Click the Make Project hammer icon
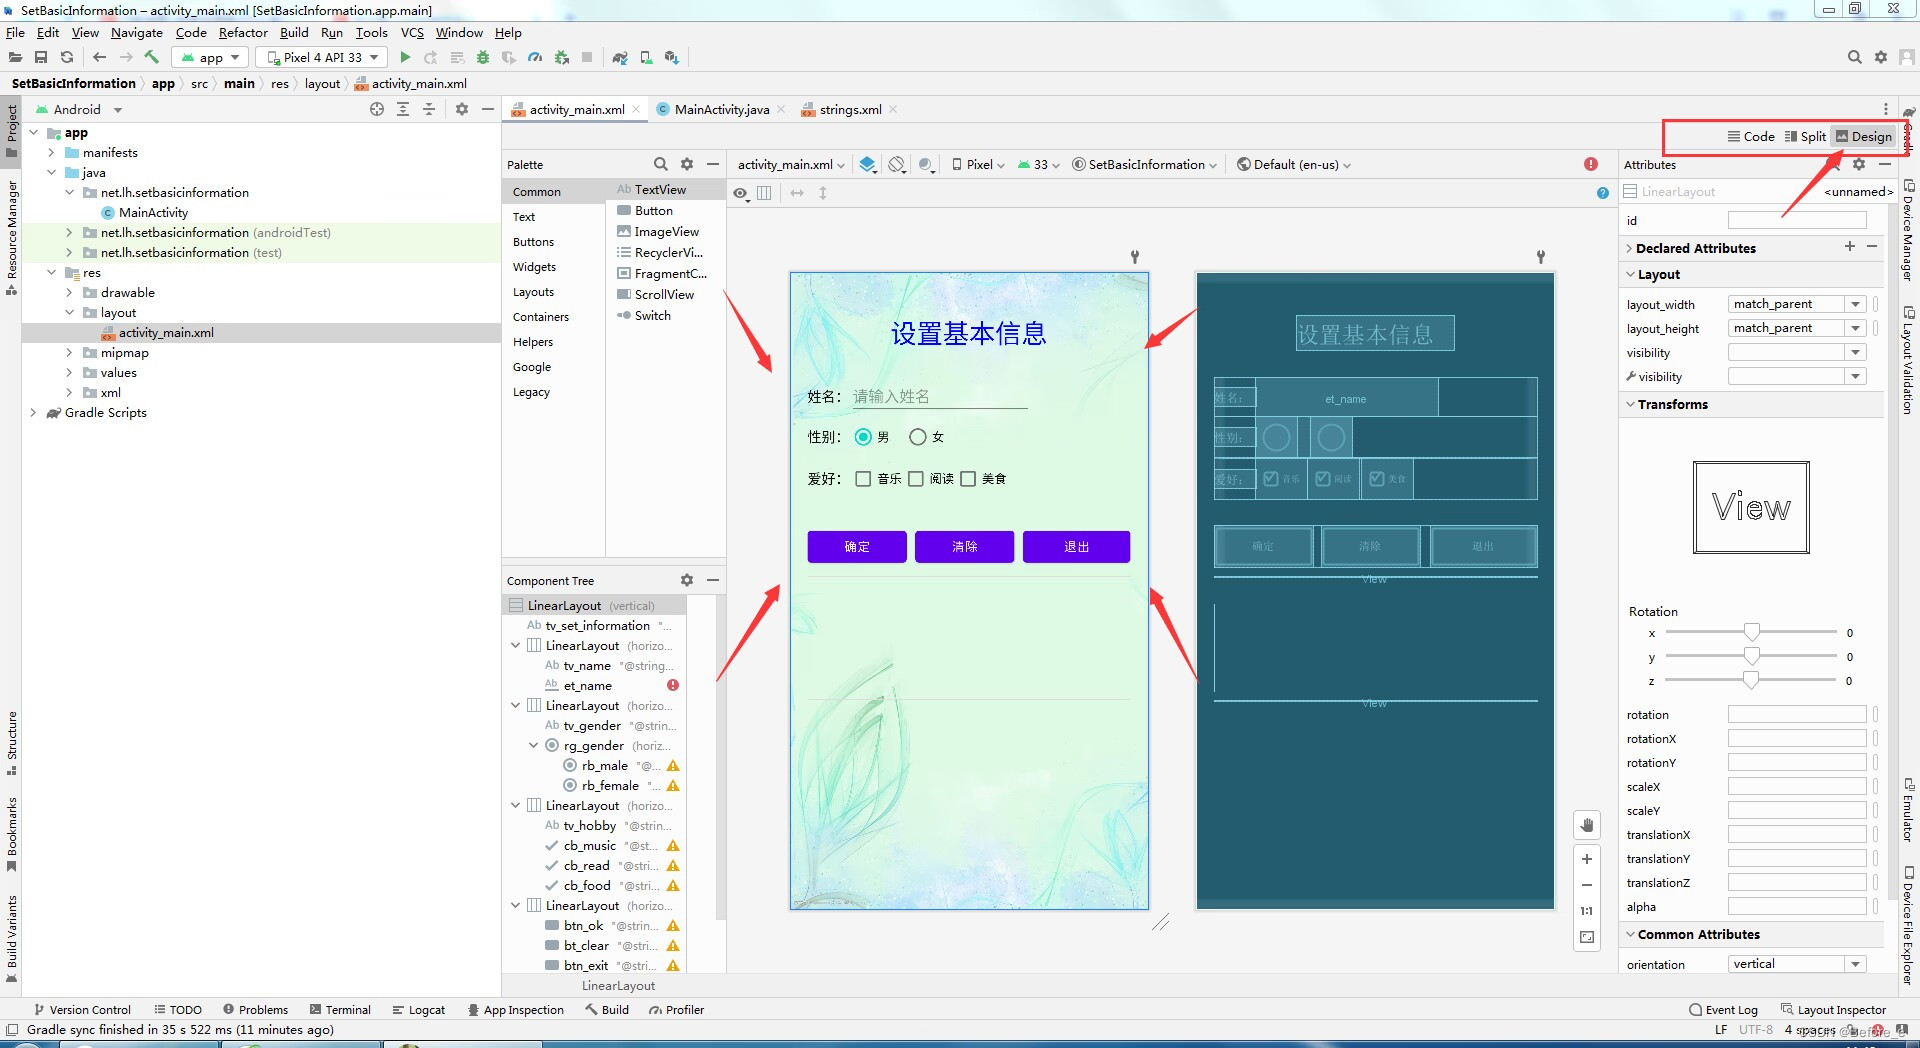 [x=152, y=57]
